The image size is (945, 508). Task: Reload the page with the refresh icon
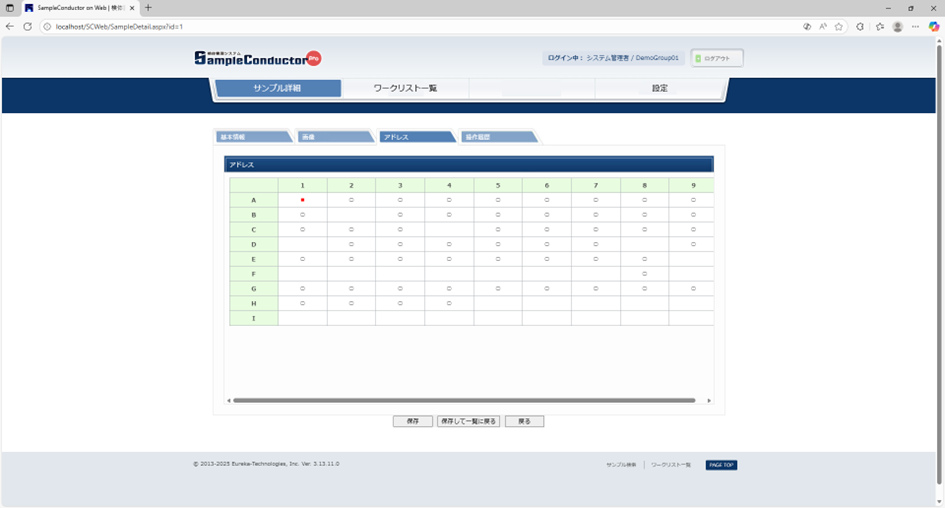[27, 26]
